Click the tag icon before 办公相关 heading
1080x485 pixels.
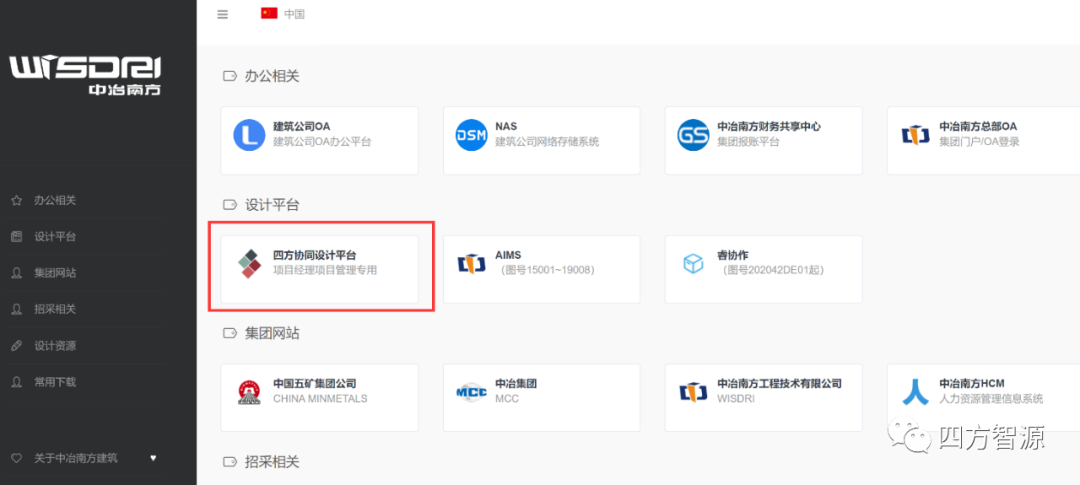coord(229,76)
